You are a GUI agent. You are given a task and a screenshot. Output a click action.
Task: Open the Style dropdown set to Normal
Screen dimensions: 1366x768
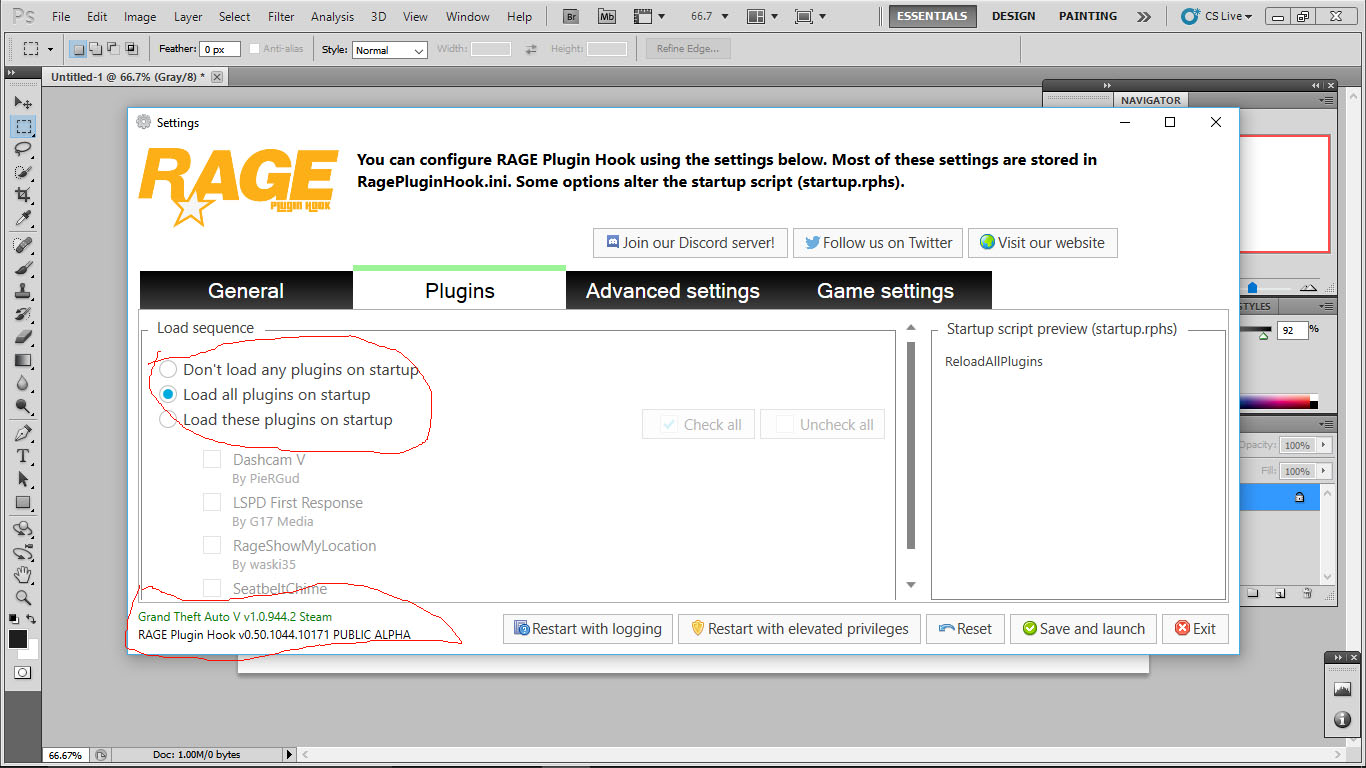point(390,50)
